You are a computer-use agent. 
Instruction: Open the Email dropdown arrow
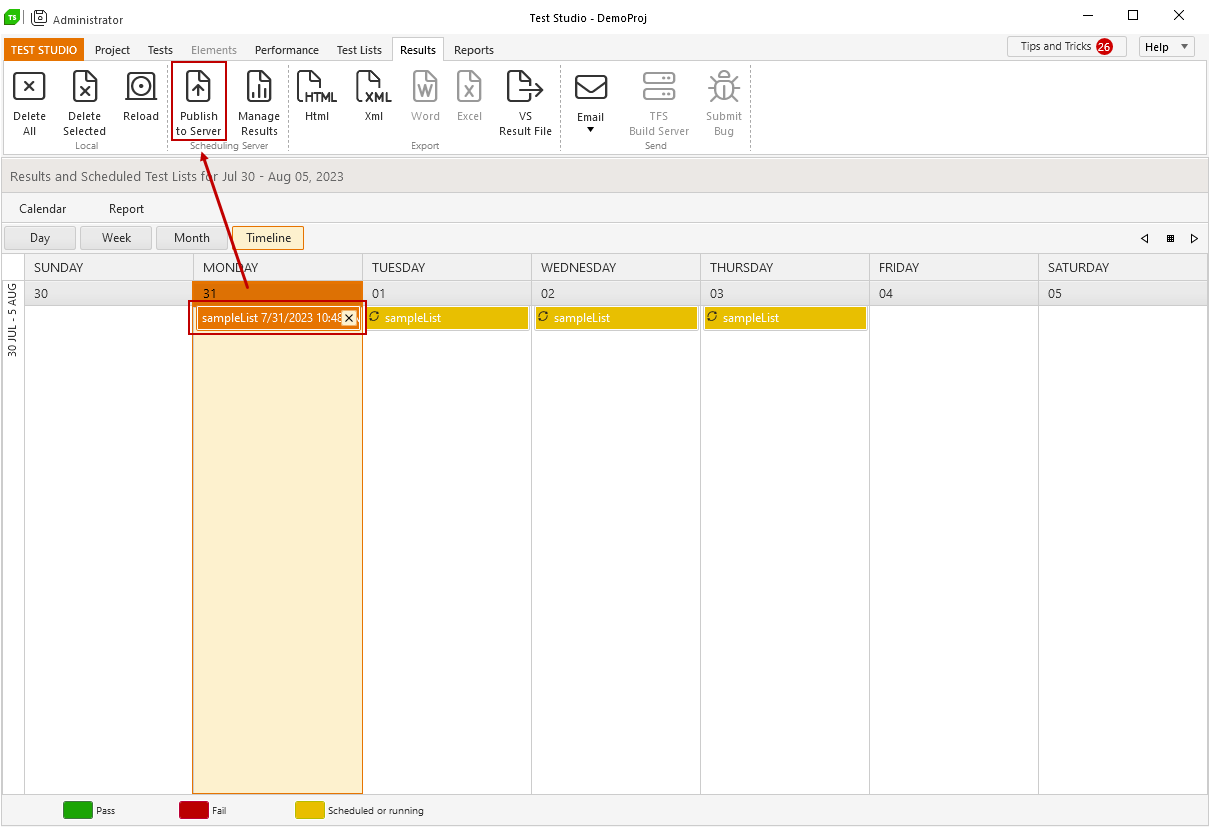tap(590, 129)
